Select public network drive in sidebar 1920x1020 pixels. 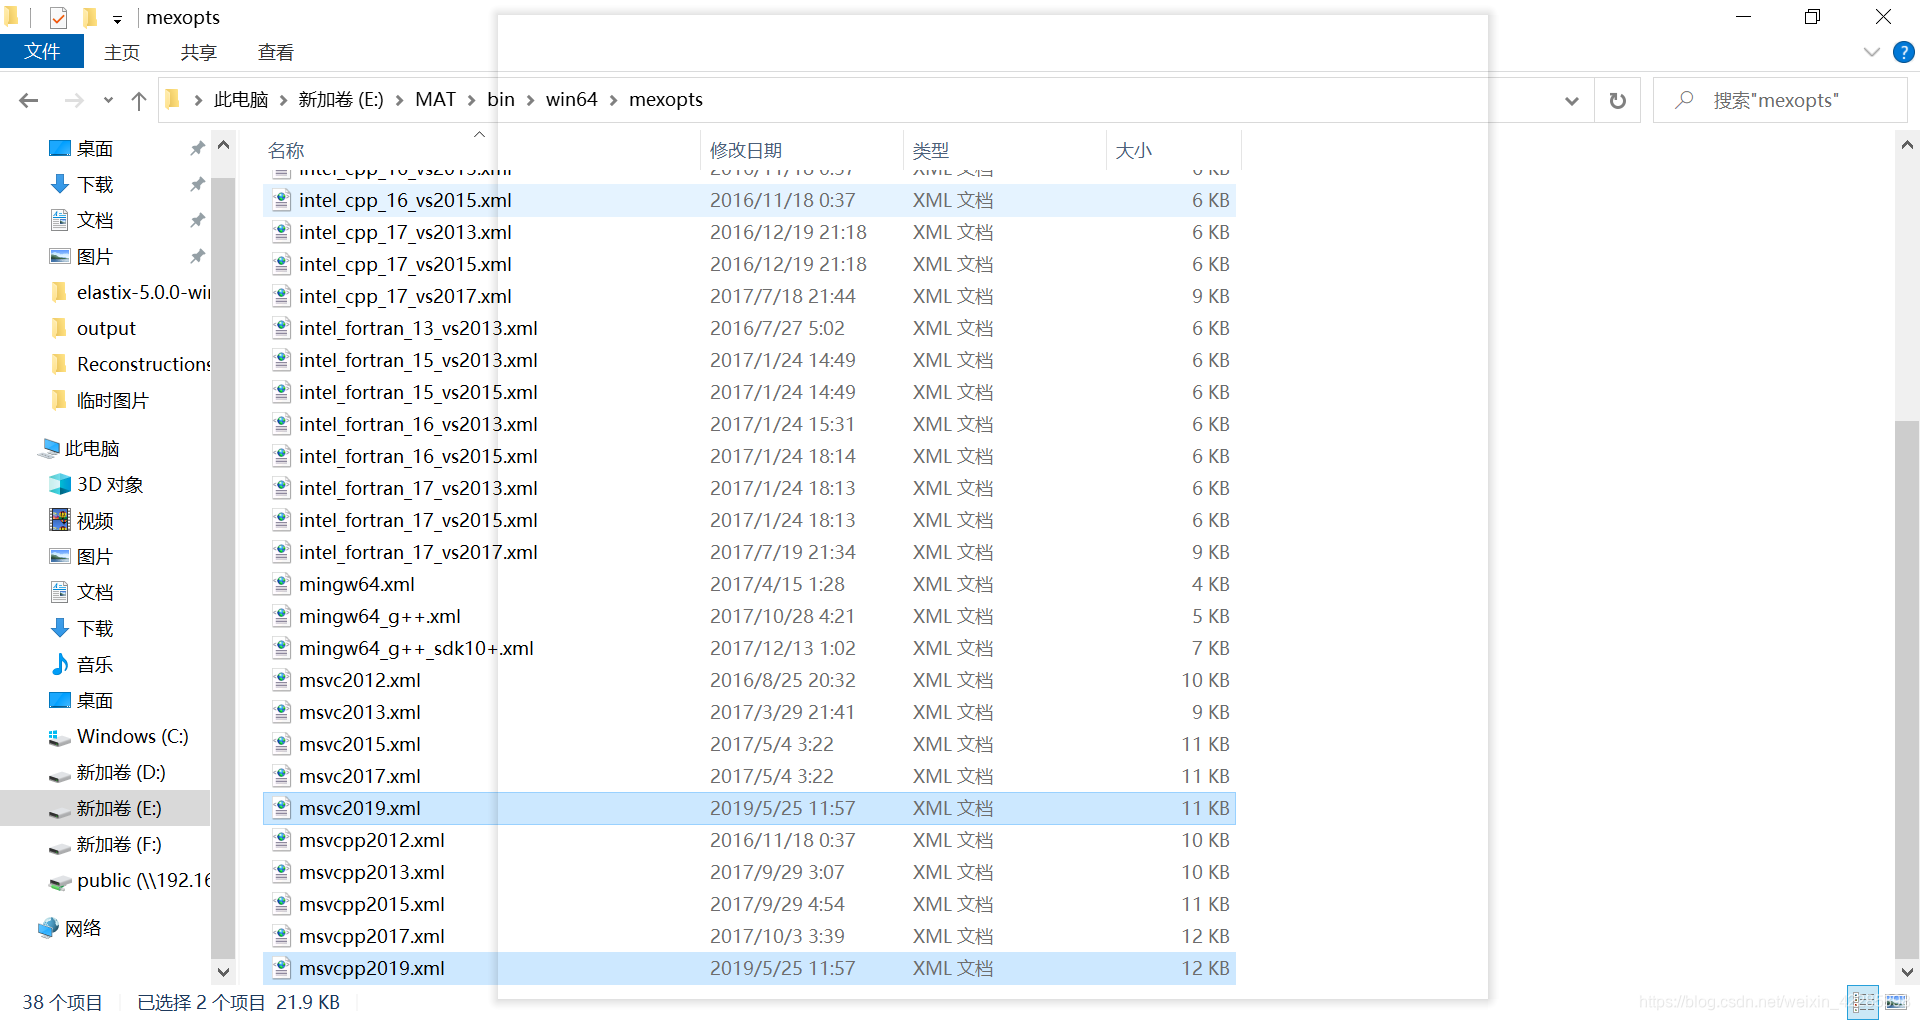pos(130,880)
